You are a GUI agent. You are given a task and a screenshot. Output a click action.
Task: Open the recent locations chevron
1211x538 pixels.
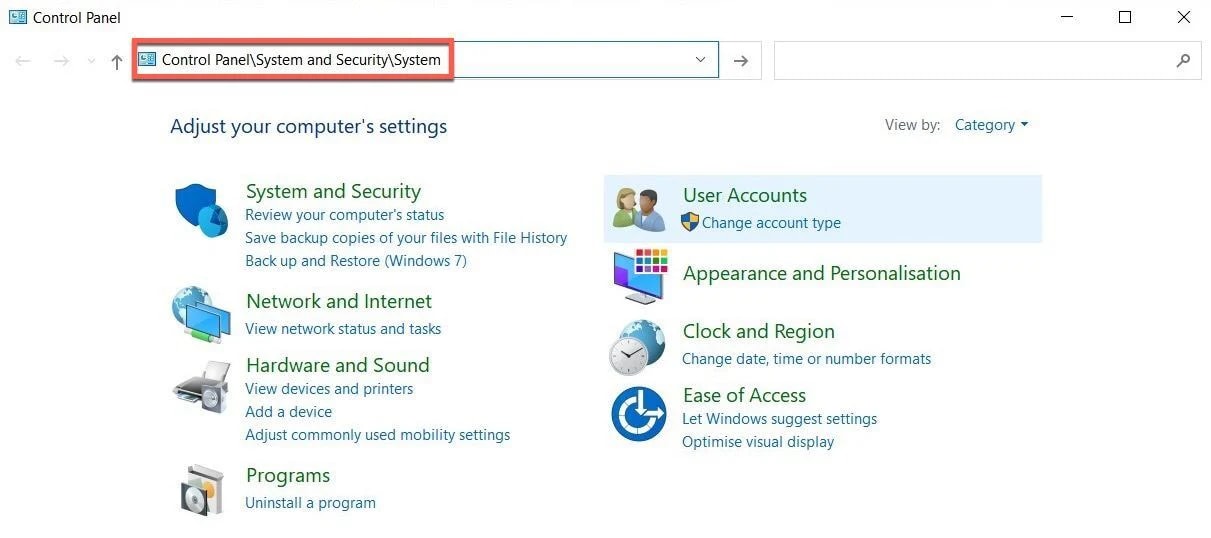[92, 62]
